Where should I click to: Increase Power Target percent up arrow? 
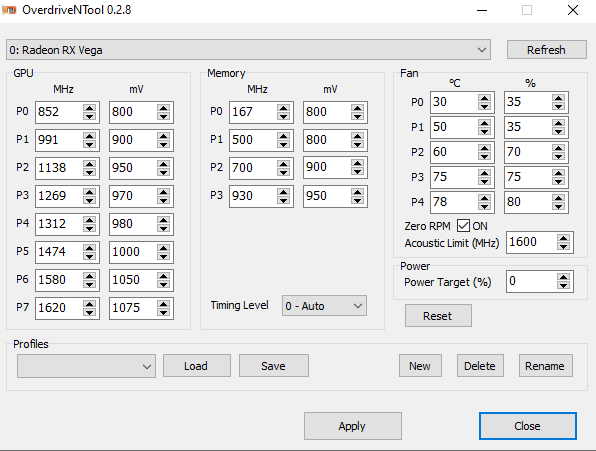tap(563, 277)
